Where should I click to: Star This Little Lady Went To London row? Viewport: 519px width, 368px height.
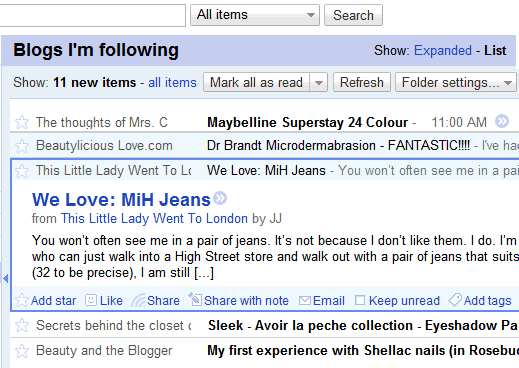[22, 171]
